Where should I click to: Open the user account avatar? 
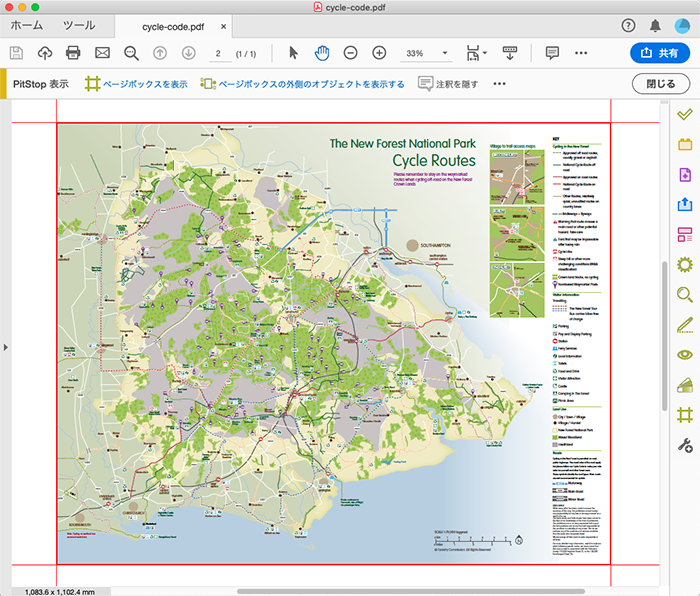pyautogui.click(x=682, y=26)
